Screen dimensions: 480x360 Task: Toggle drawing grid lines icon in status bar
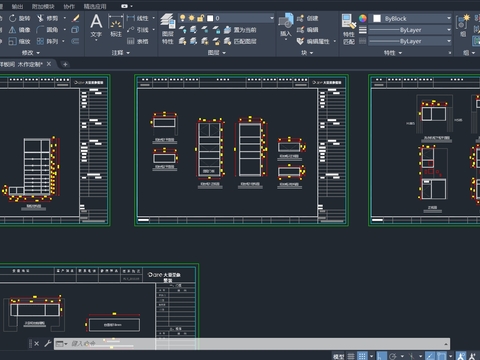pyautogui.click(x=351, y=356)
